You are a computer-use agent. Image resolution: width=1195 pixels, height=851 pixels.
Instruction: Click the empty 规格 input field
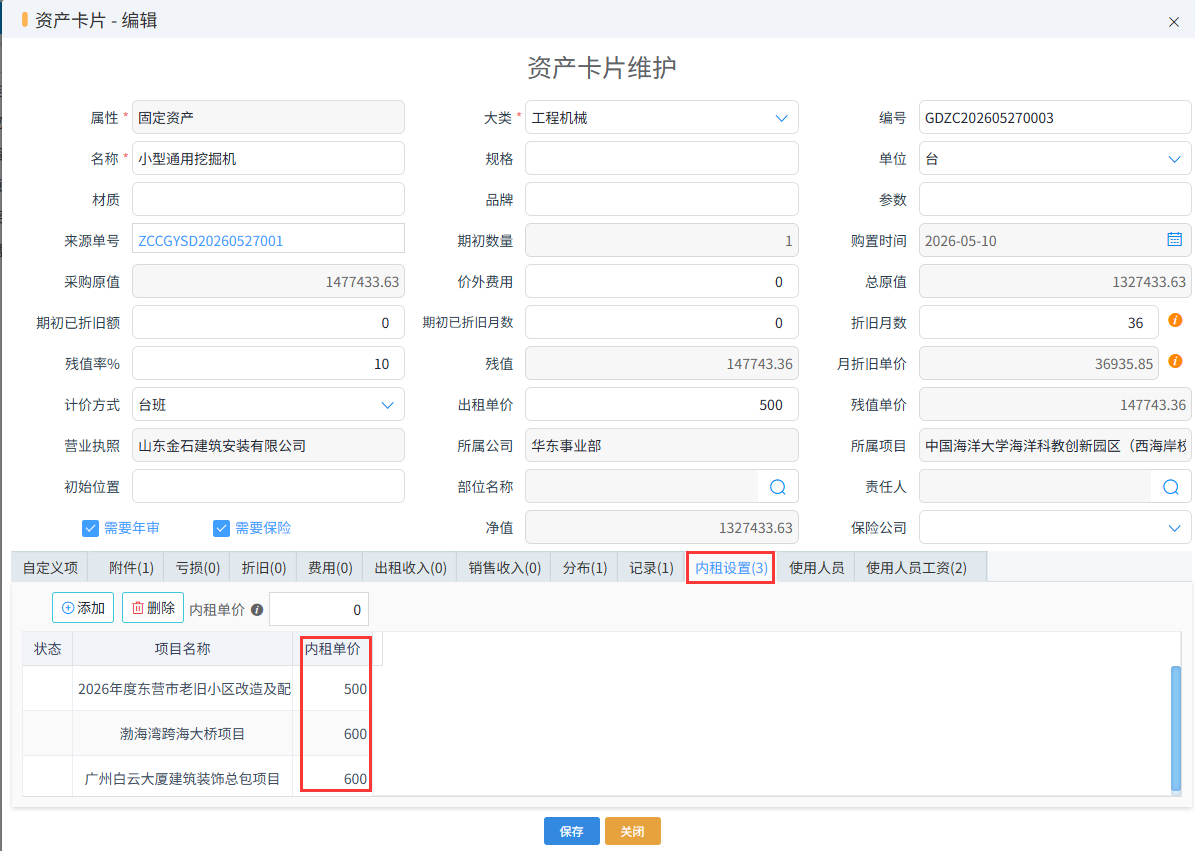click(662, 158)
